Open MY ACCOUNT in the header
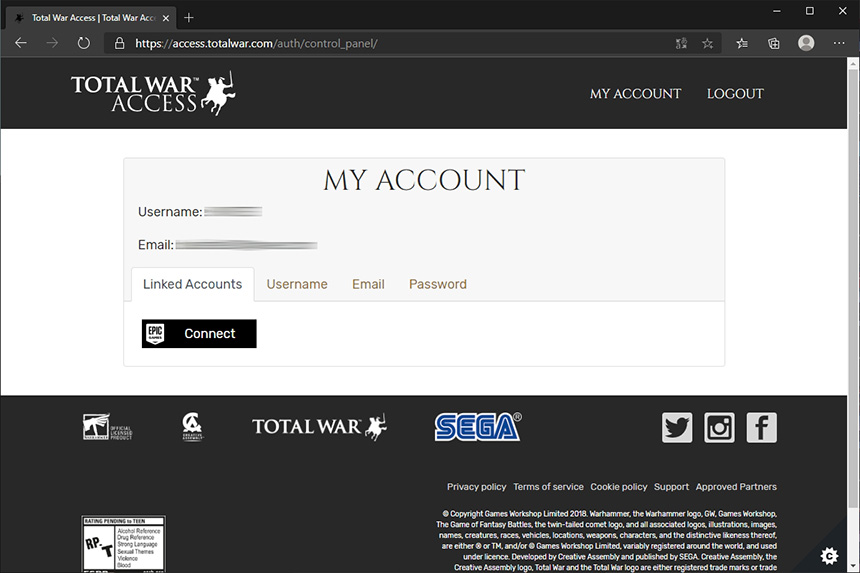860x573 pixels. click(x=635, y=94)
